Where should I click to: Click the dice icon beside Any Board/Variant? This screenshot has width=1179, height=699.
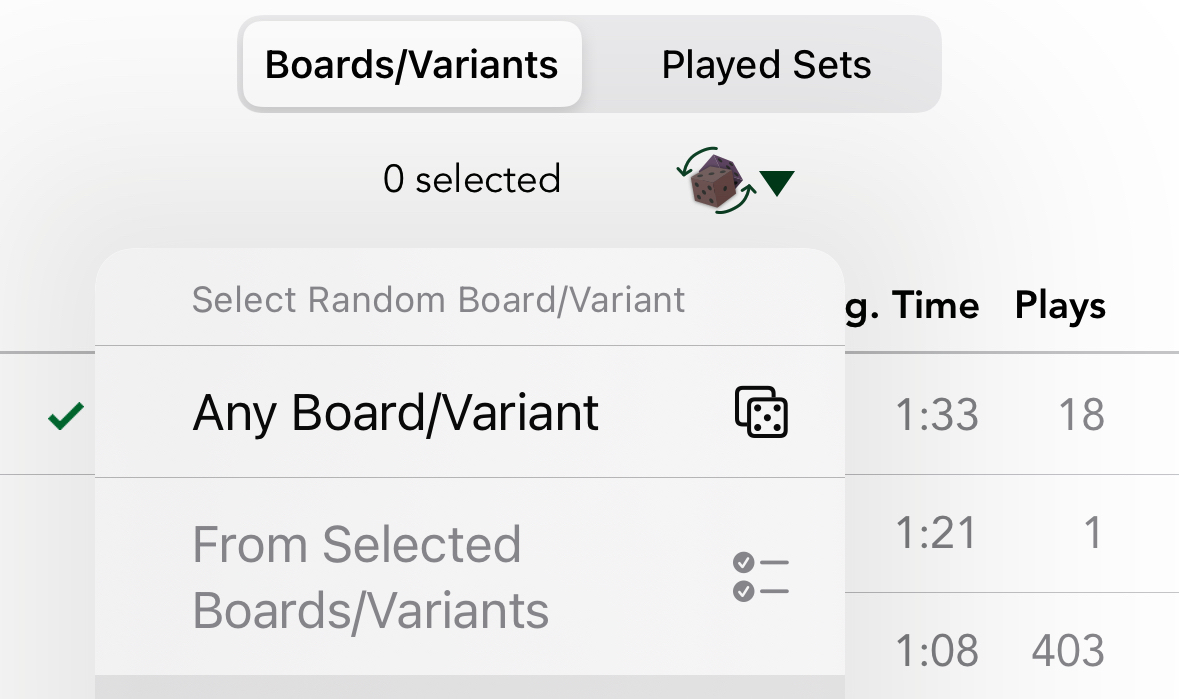point(761,412)
